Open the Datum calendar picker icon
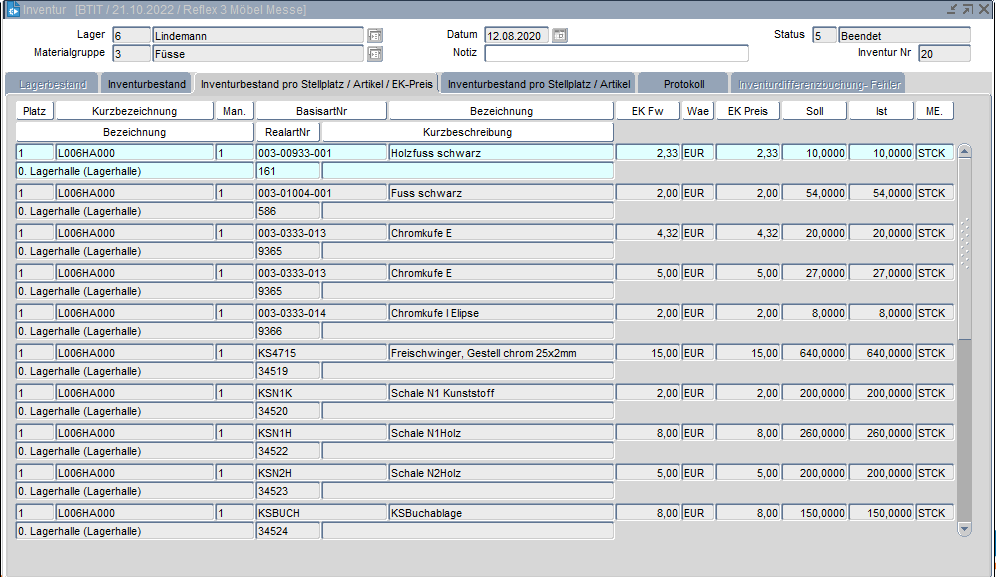The height and width of the screenshot is (577, 996). tap(560, 35)
